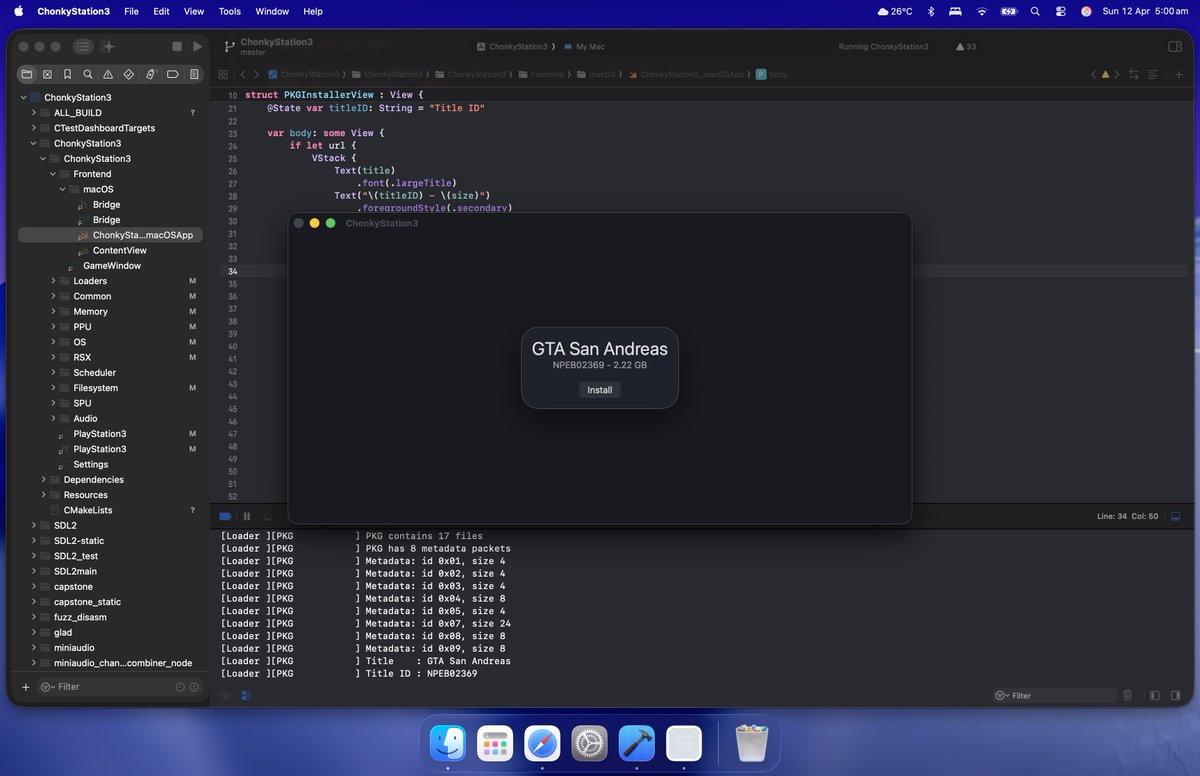Screen dimensions: 1200x776
Task: Add a new file with plus button
Action: [26, 687]
